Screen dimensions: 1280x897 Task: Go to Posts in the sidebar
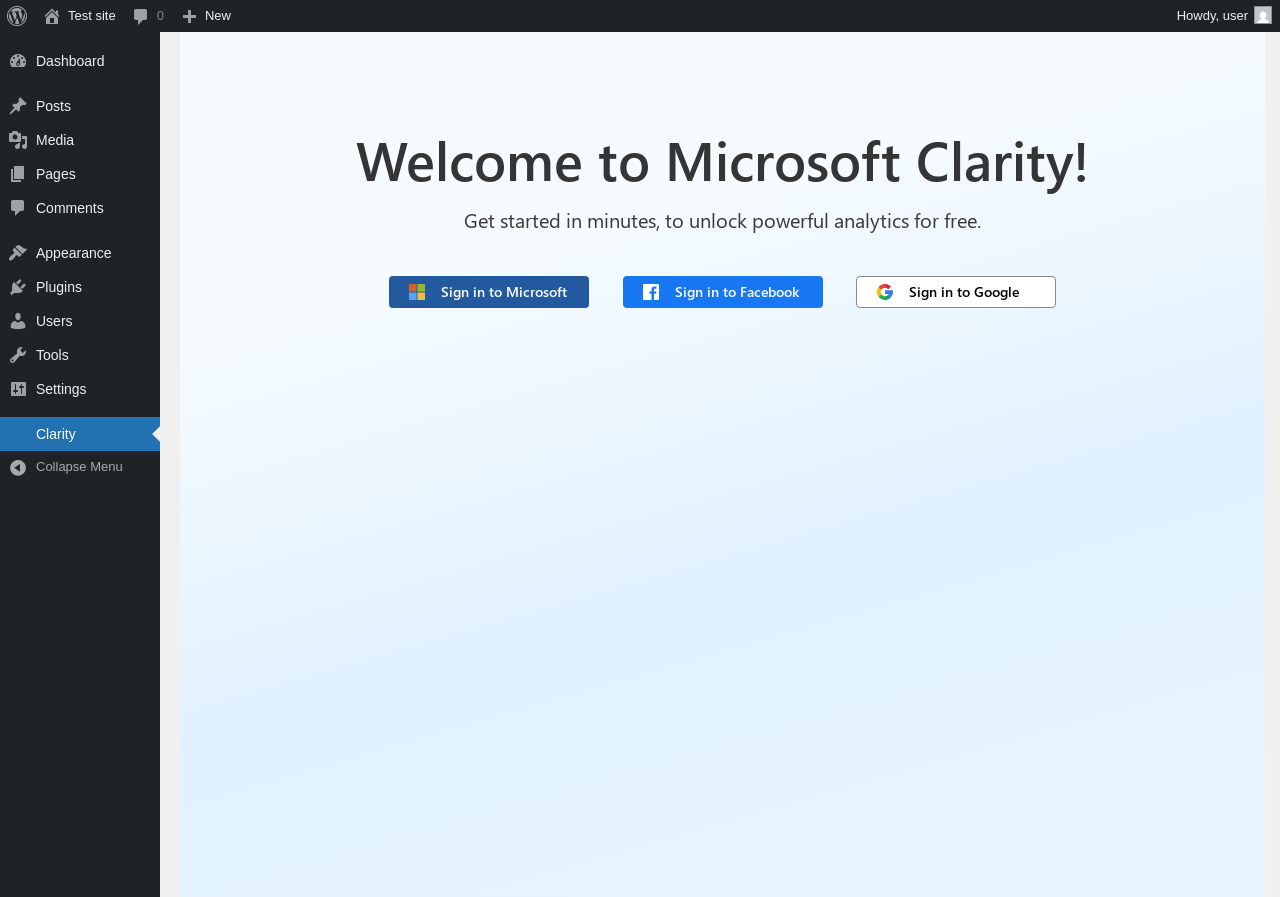[80, 106]
